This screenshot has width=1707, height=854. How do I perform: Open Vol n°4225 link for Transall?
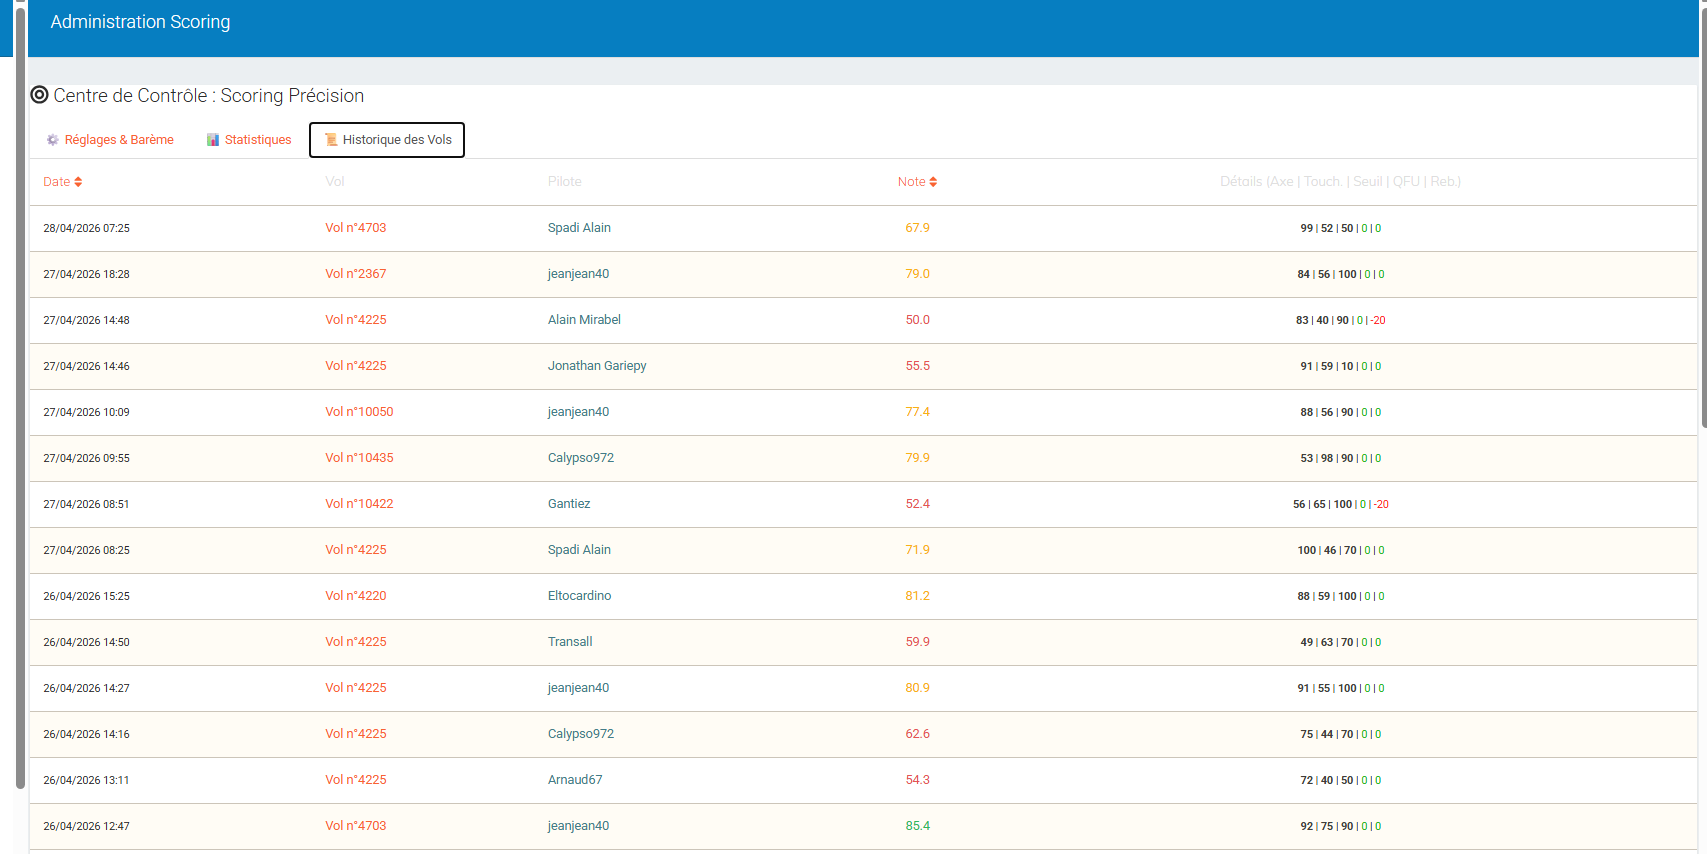355,642
